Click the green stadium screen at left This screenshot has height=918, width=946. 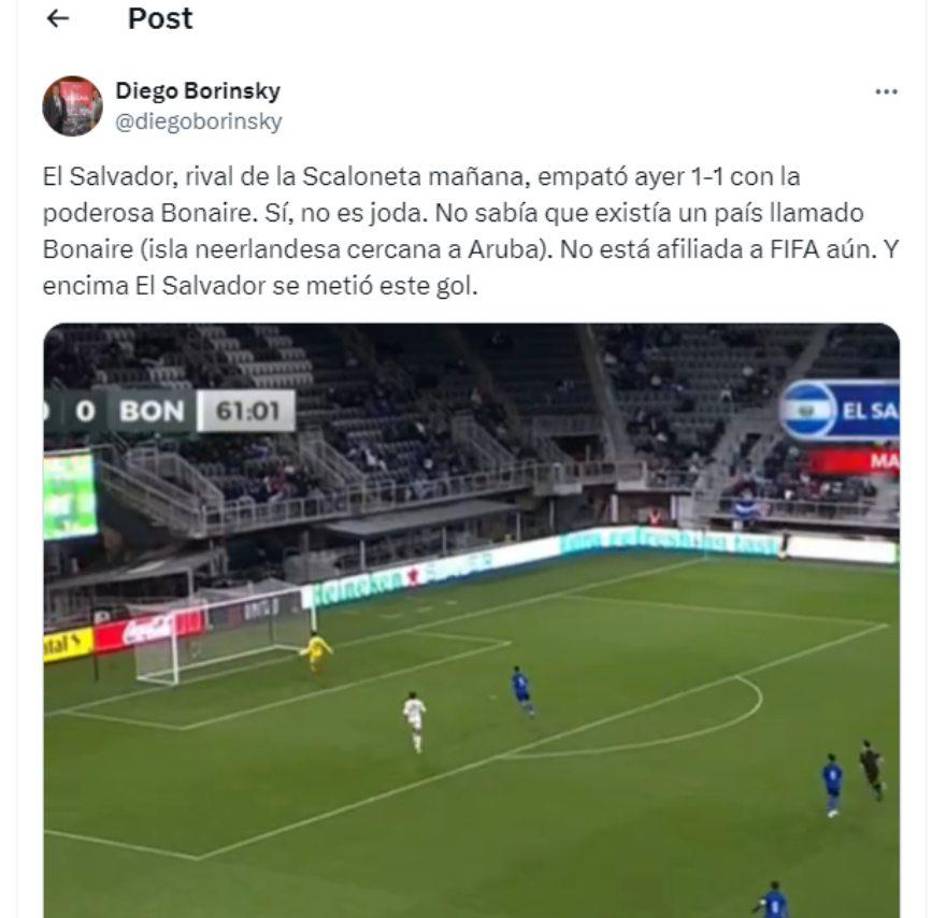click(69, 495)
